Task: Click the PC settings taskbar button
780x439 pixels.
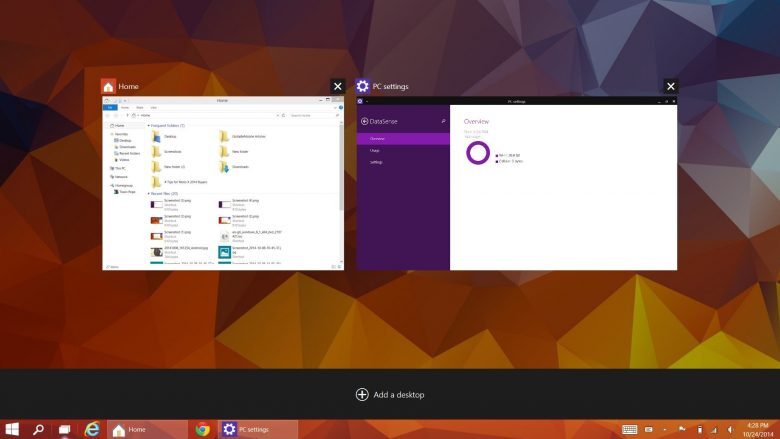Action: click(257, 429)
